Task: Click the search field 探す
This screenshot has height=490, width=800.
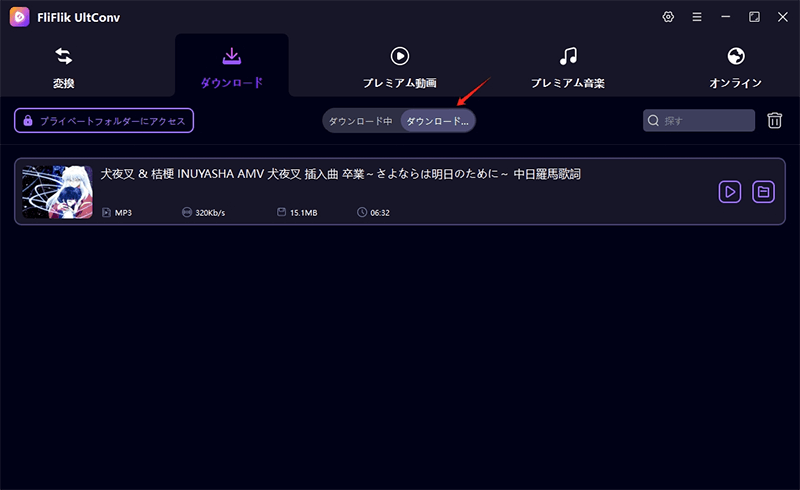Action: pyautogui.click(x=699, y=120)
